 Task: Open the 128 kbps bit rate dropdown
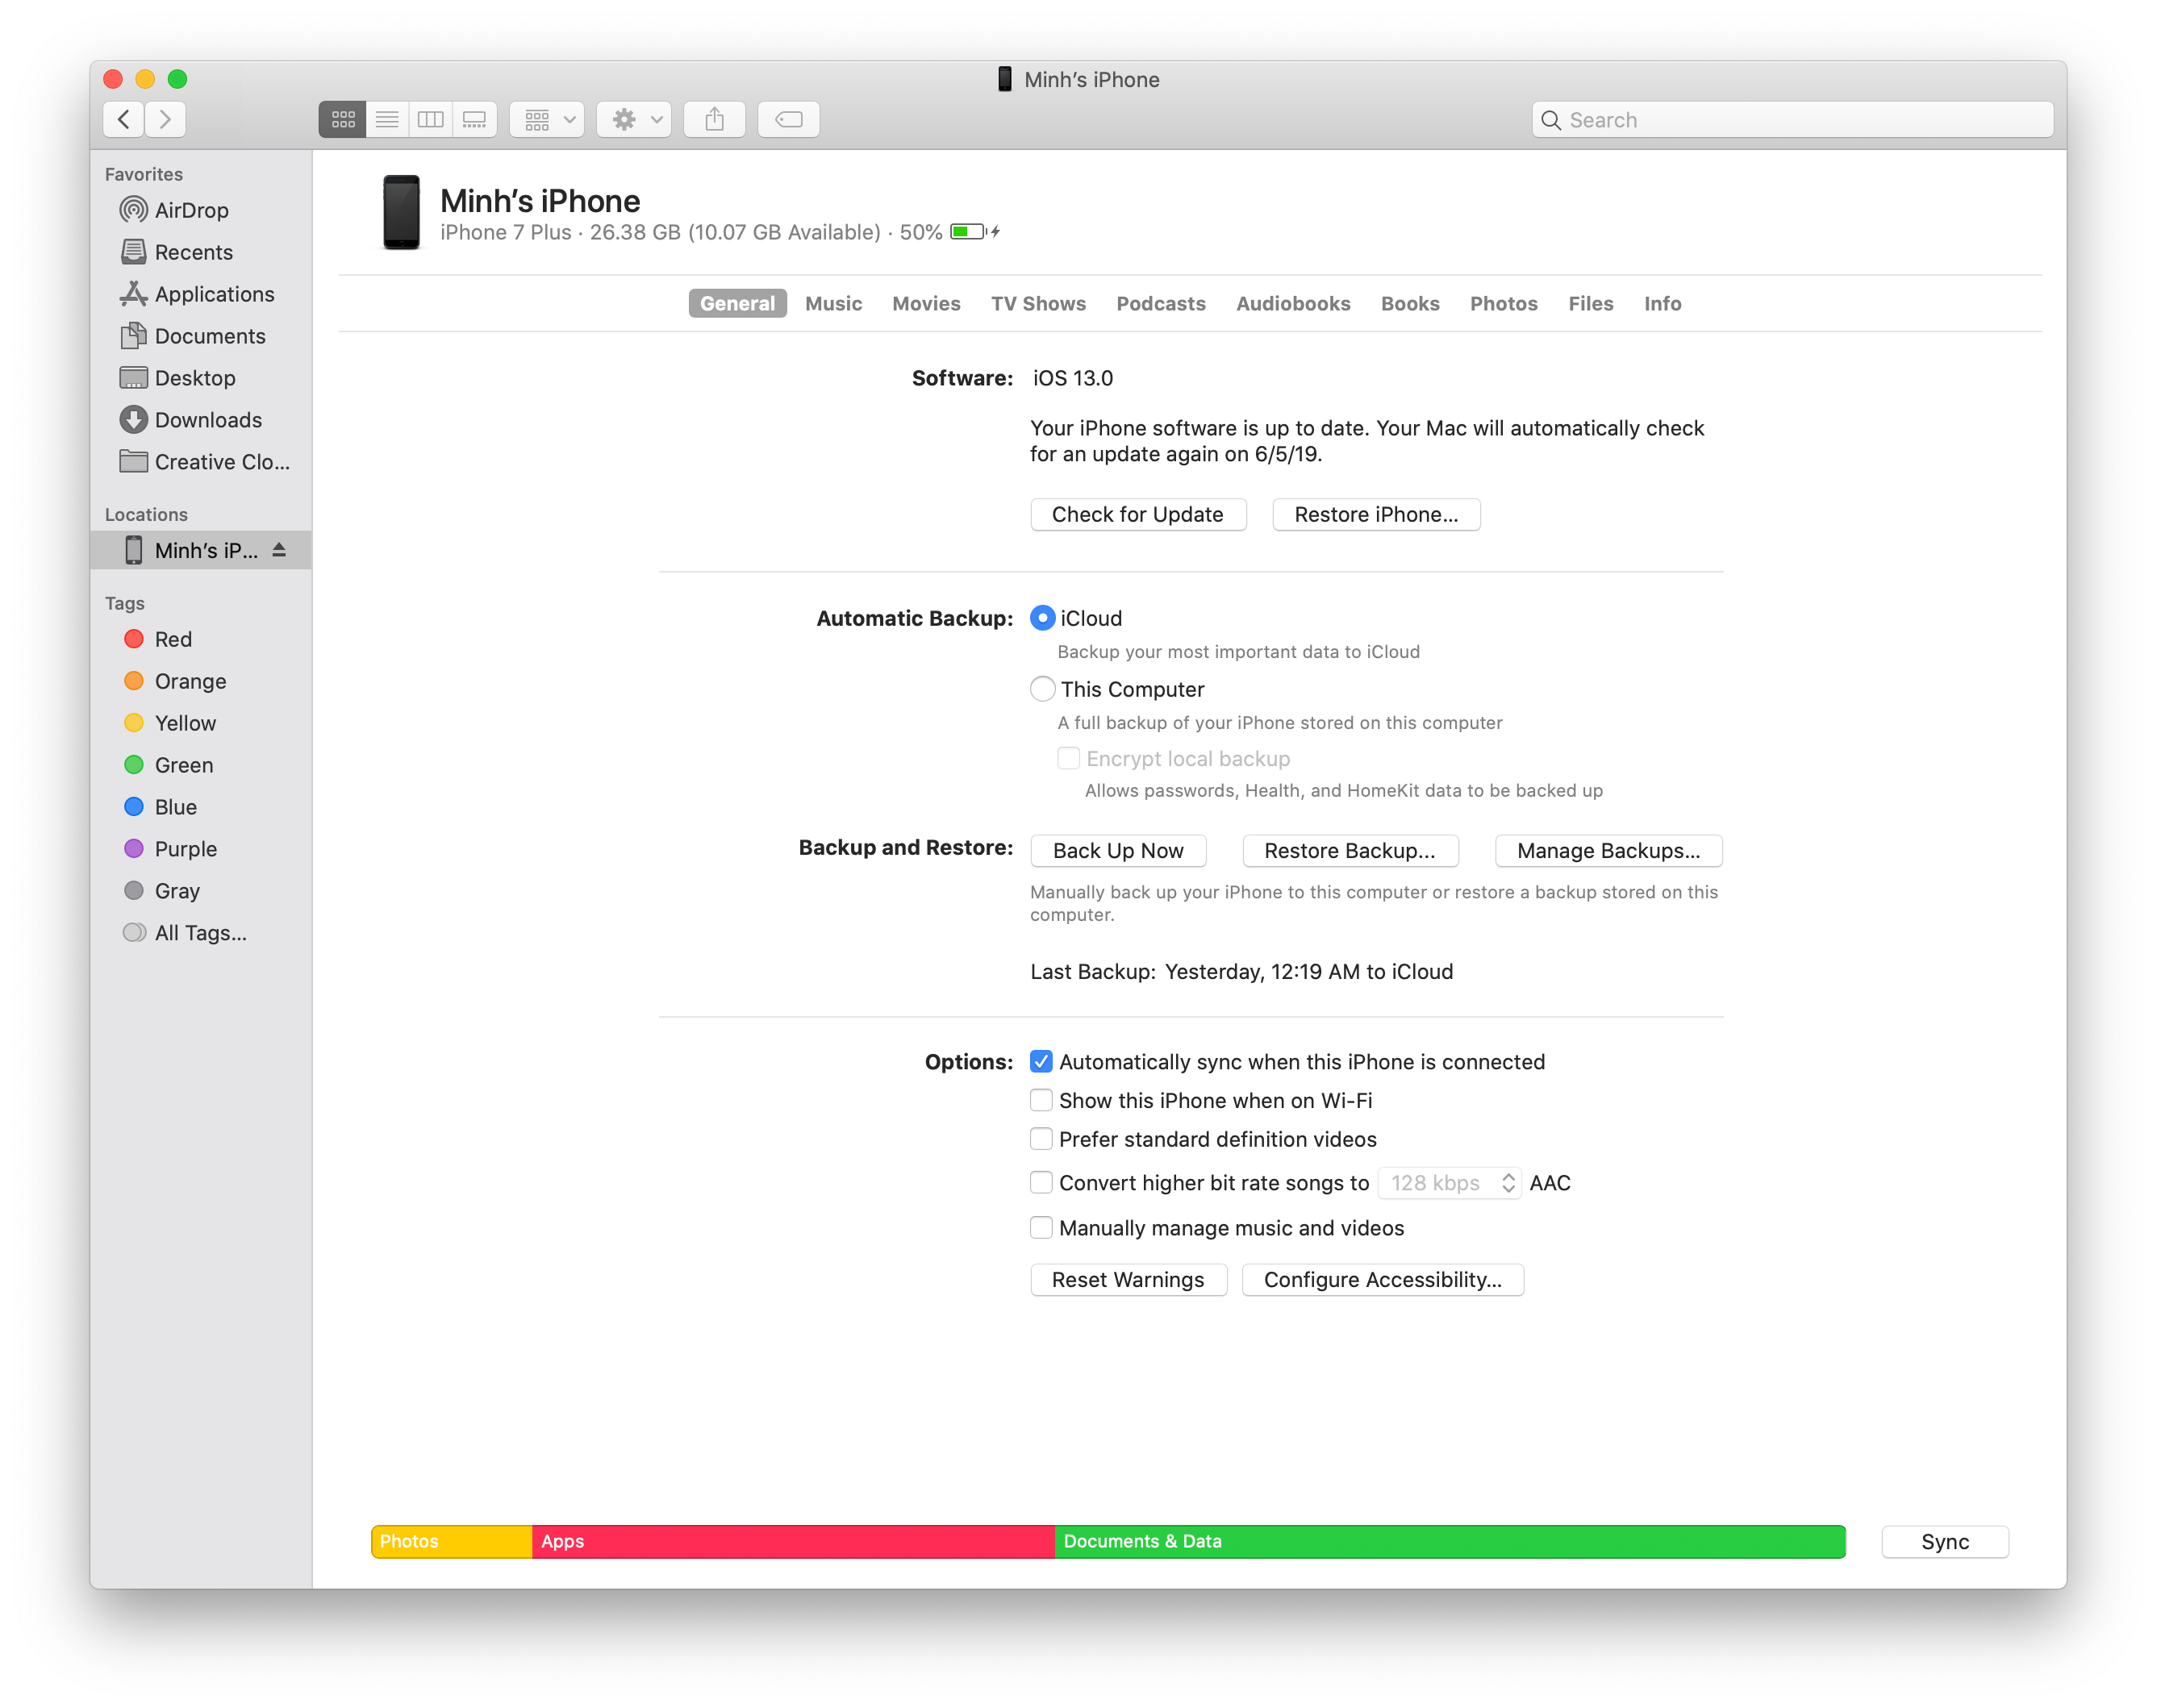pos(1449,1184)
